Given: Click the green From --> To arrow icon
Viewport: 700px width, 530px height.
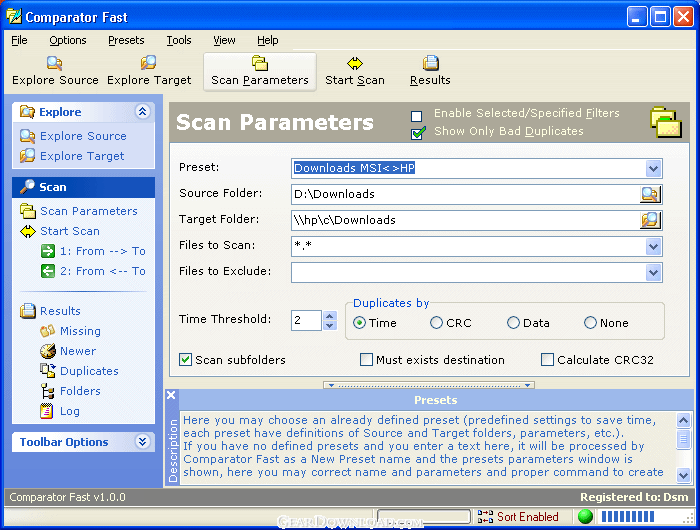Looking at the screenshot, I should pos(48,251).
